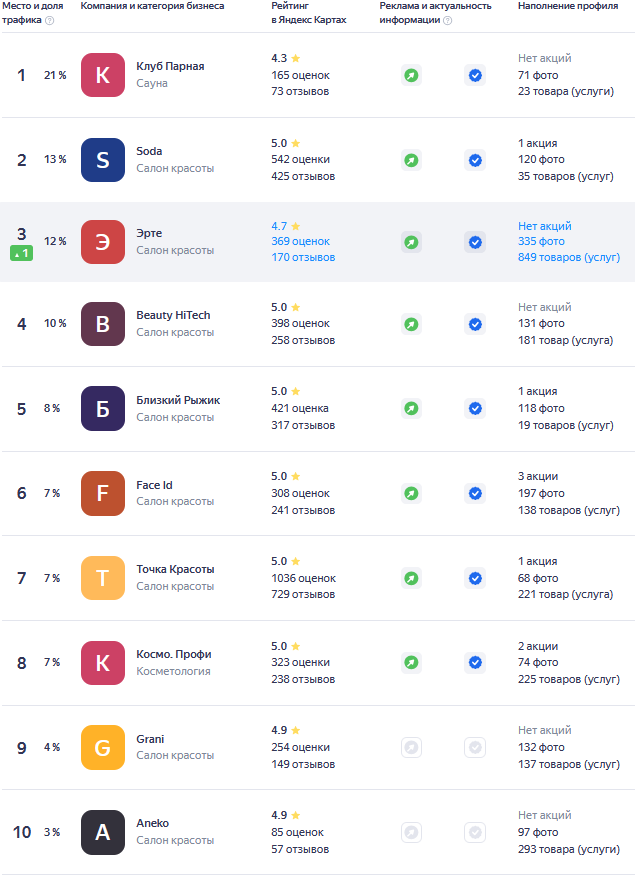Click inactive verified badge in Aneko row

tap(475, 833)
